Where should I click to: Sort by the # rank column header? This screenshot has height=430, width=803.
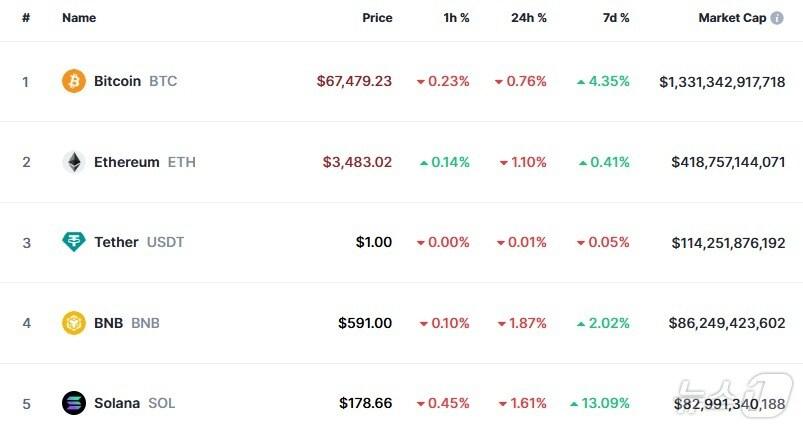(x=26, y=18)
